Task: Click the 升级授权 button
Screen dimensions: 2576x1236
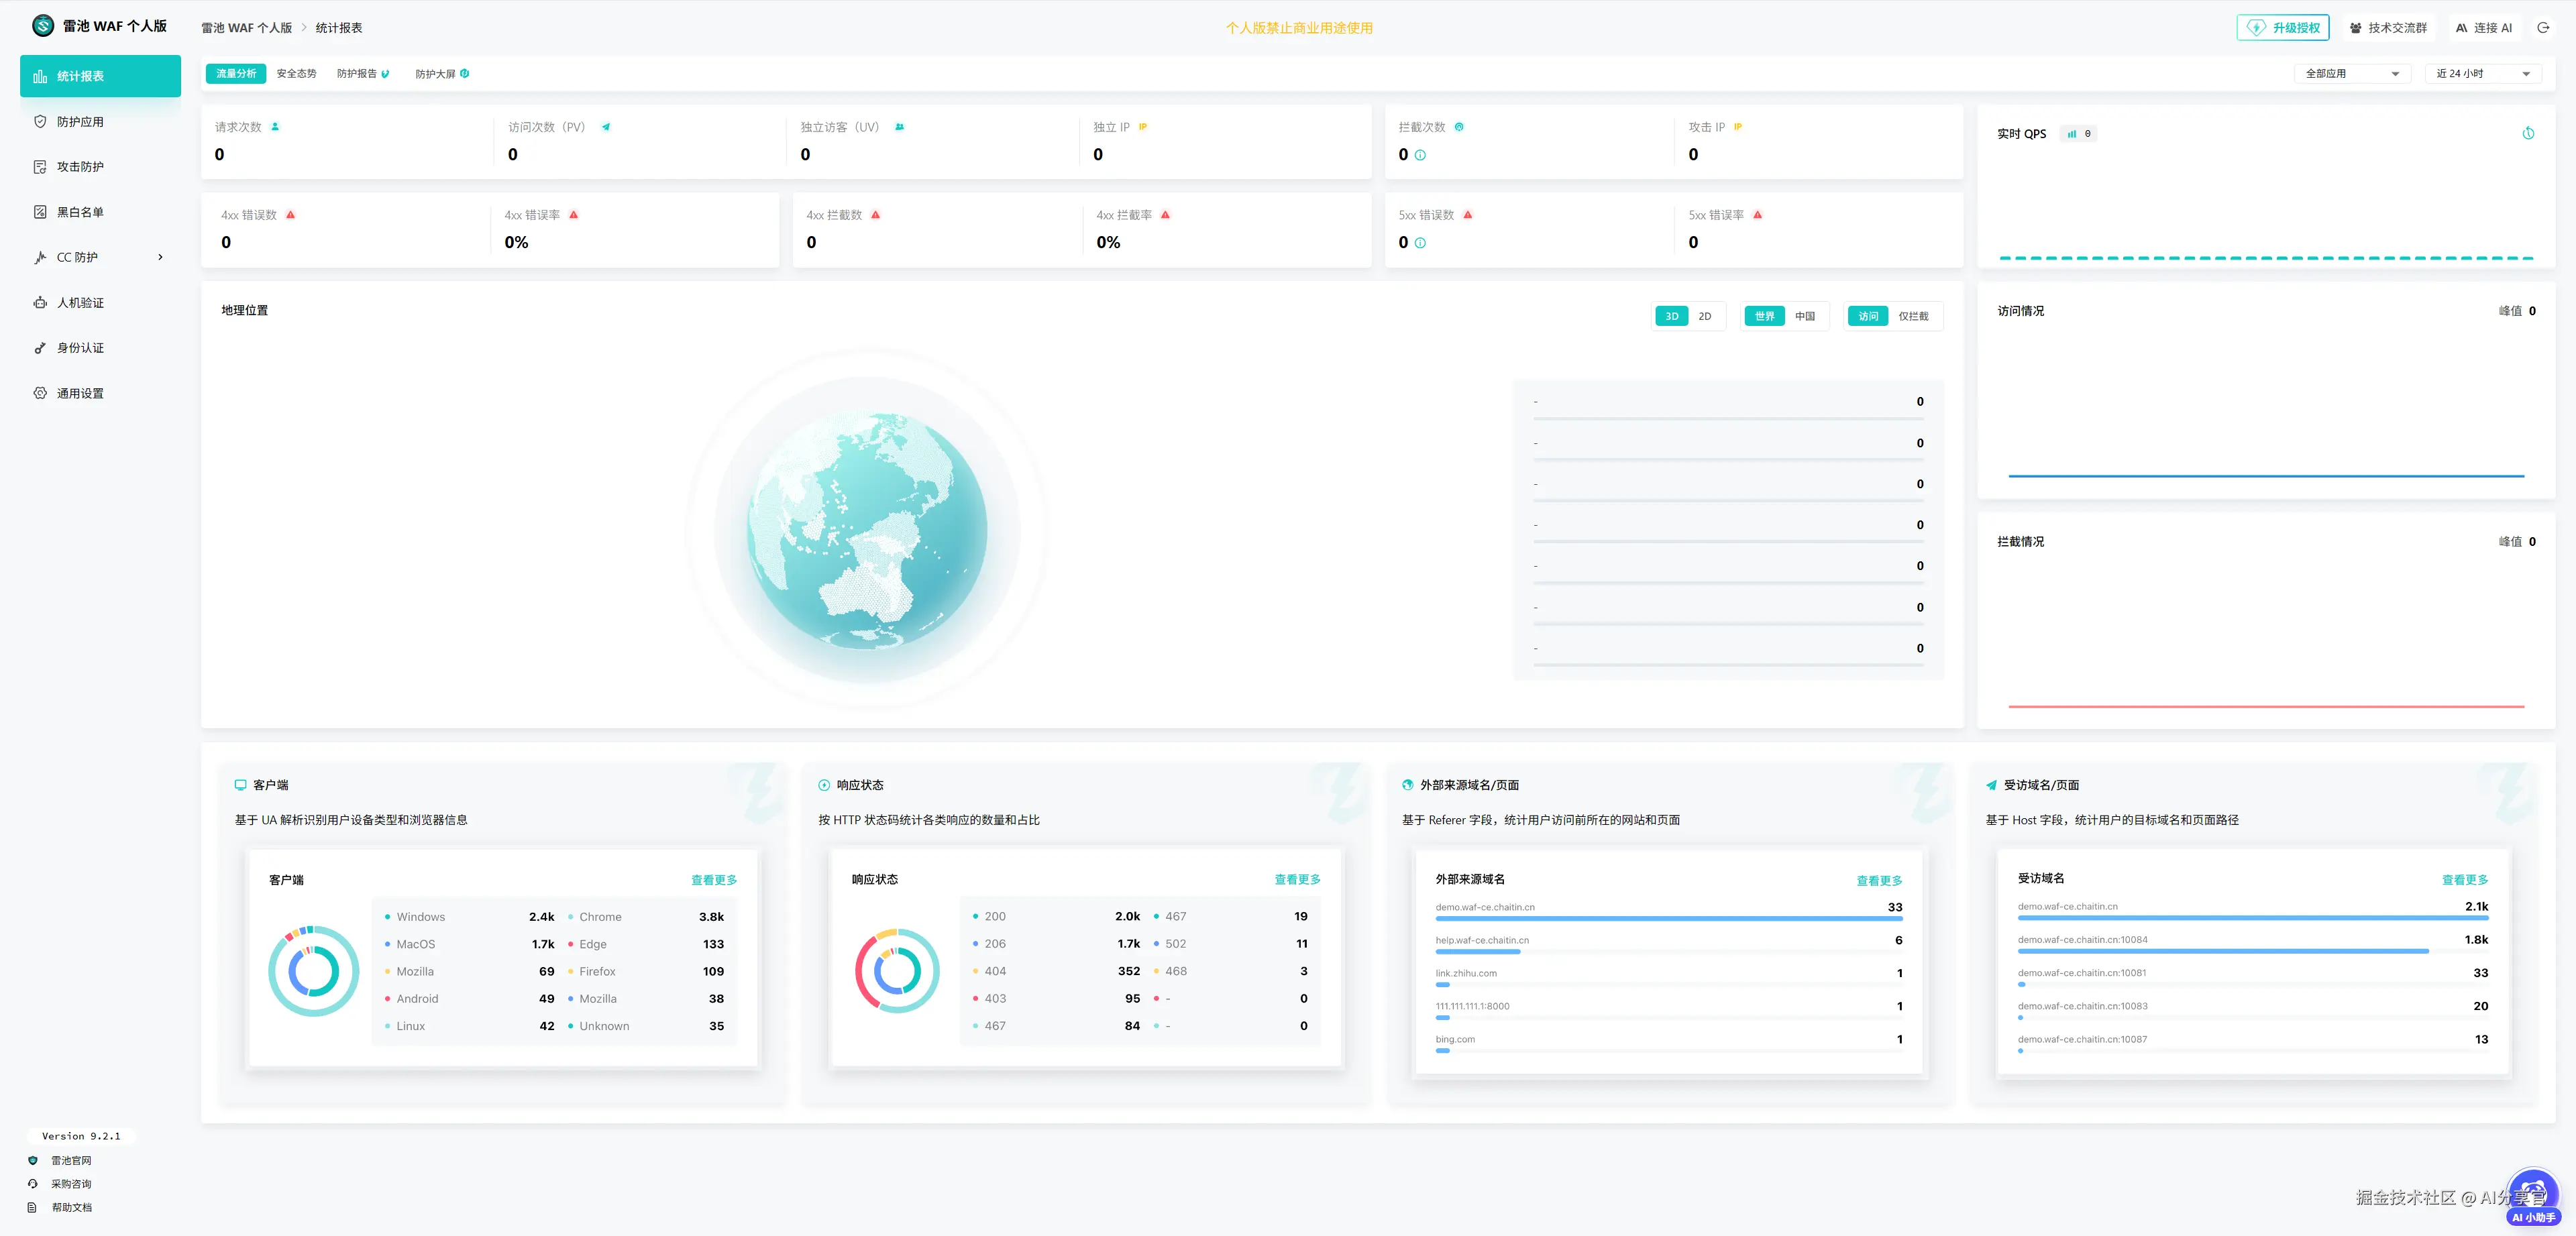Action: (x=2283, y=28)
